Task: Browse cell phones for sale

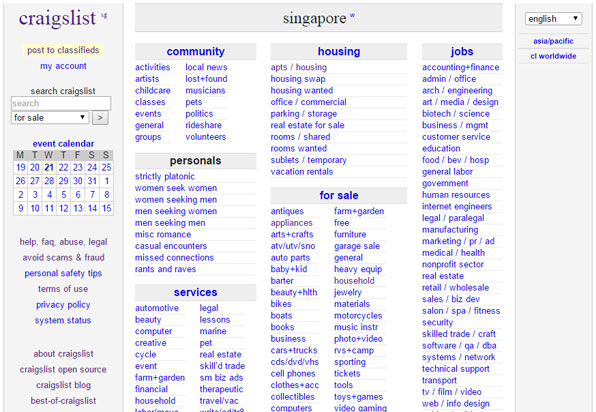Action: tap(293, 374)
